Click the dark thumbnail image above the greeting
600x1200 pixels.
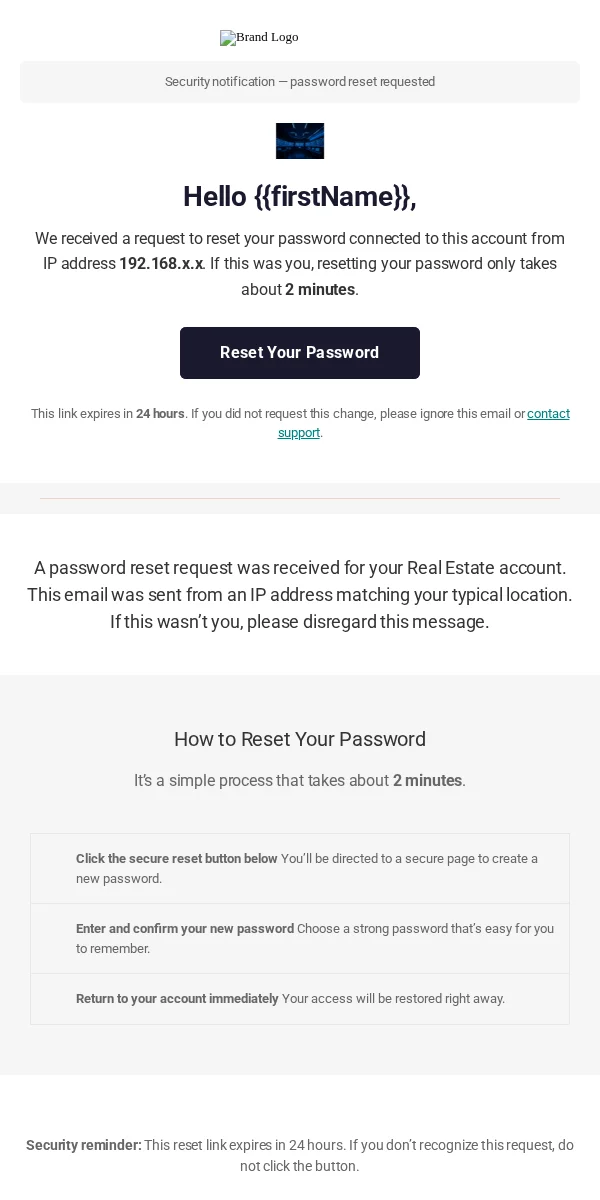[x=300, y=141]
